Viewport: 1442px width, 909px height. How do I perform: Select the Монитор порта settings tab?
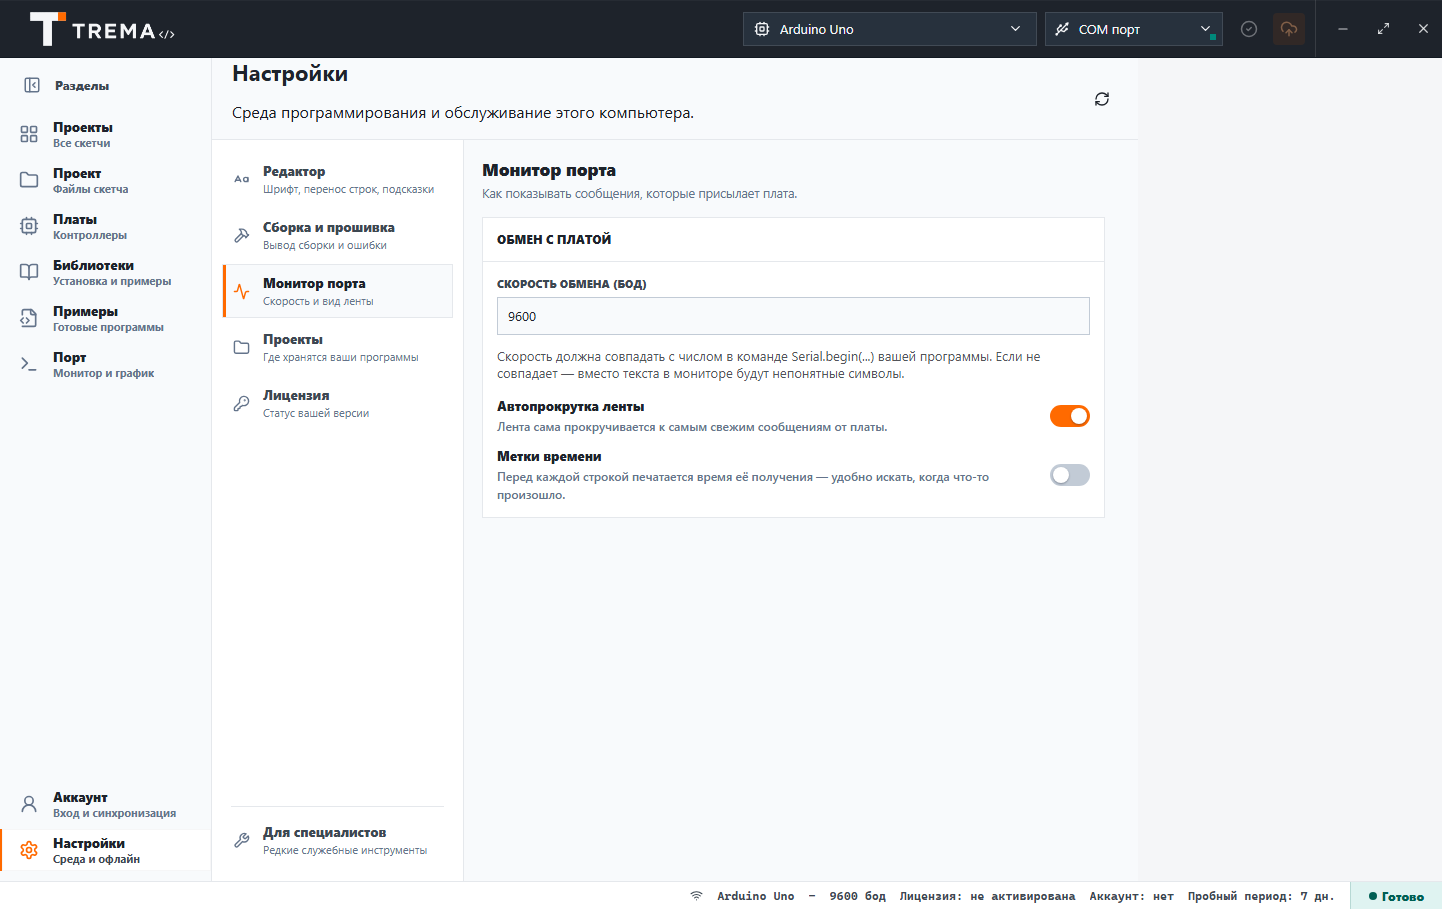click(x=338, y=291)
